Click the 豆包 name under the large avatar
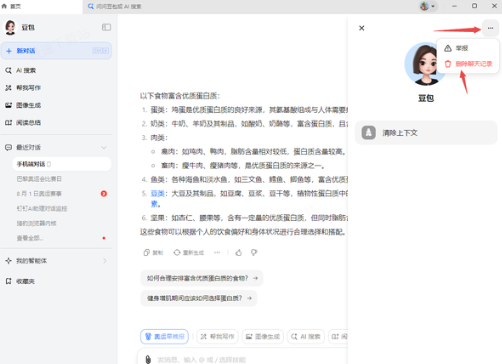 click(426, 98)
